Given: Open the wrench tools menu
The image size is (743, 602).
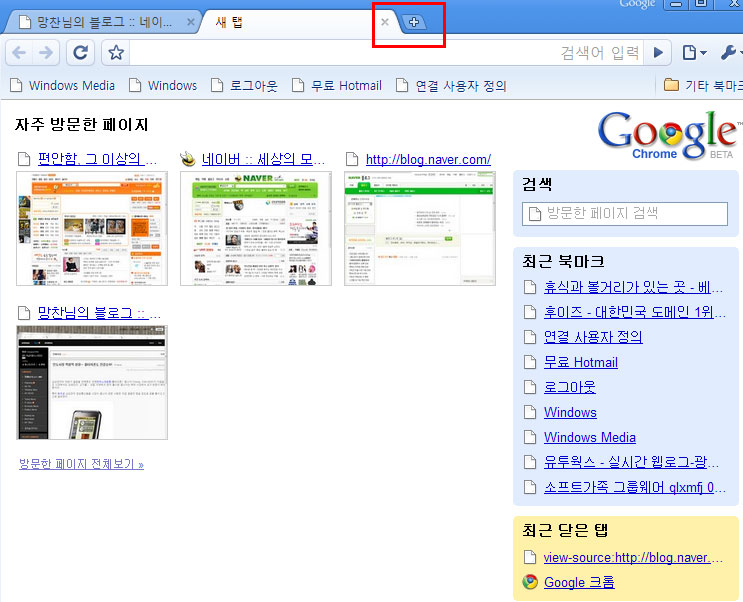Looking at the screenshot, I should point(731,52).
